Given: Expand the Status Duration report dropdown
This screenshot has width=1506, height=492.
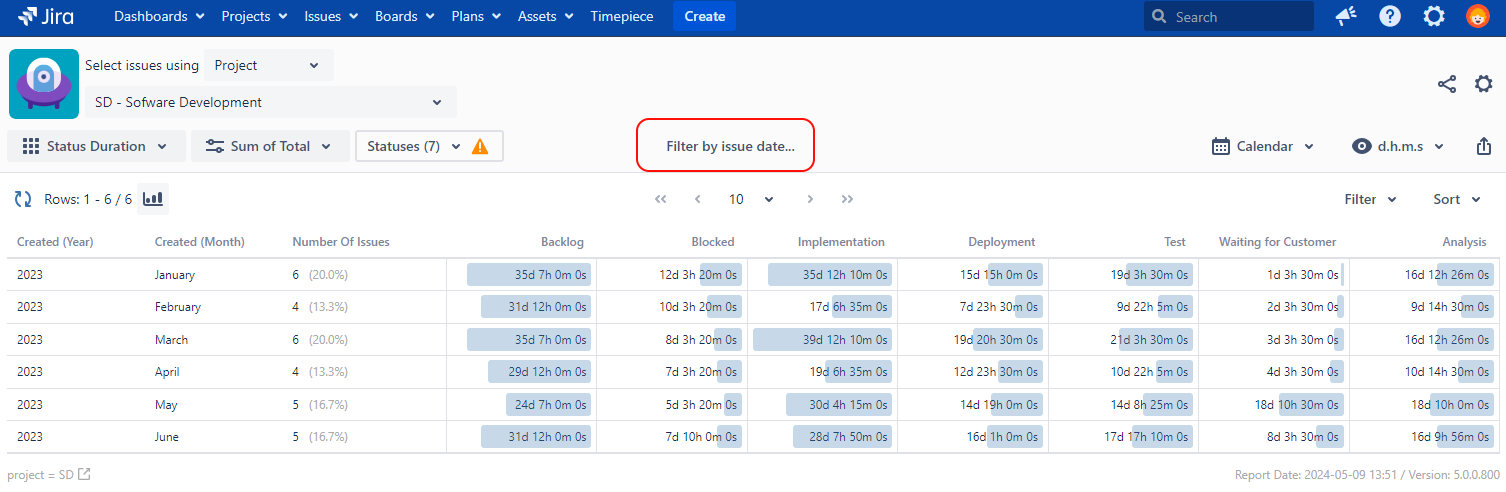Looking at the screenshot, I should click(97, 146).
